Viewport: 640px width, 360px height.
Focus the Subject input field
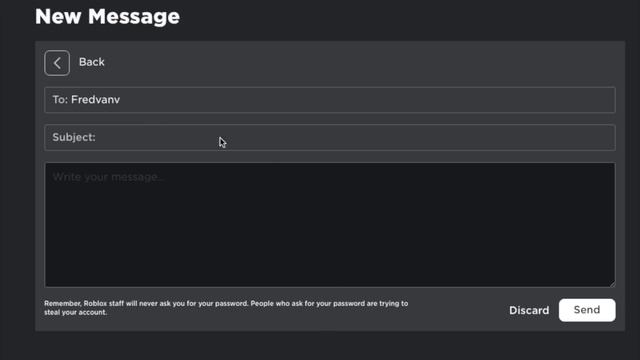coord(330,138)
